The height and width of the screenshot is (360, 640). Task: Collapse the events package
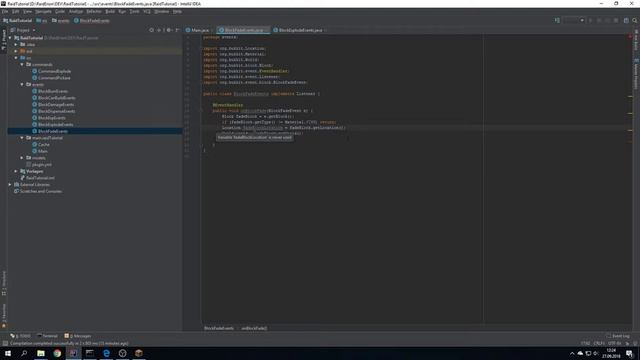click(x=22, y=84)
